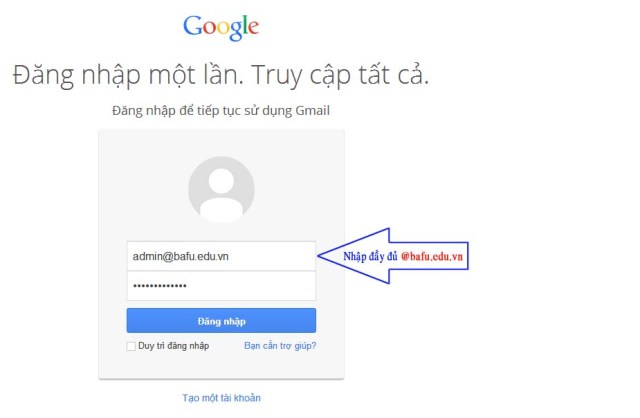
Task: Open the Bạn cần trợ giúp? link
Action: 280,346
